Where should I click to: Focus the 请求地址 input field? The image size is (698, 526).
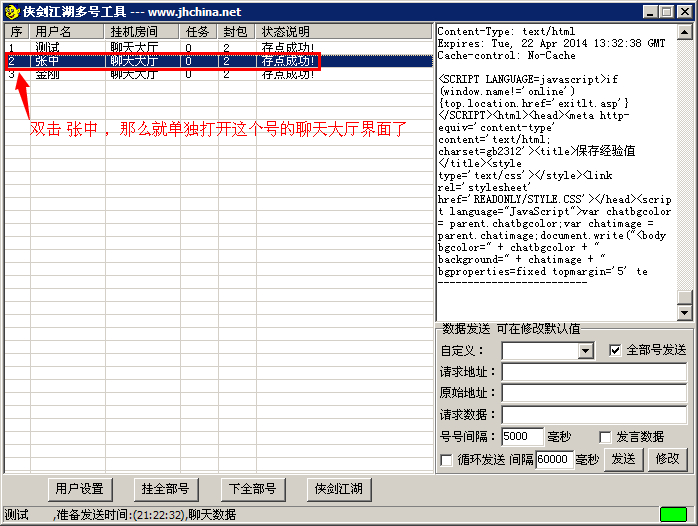[594, 372]
